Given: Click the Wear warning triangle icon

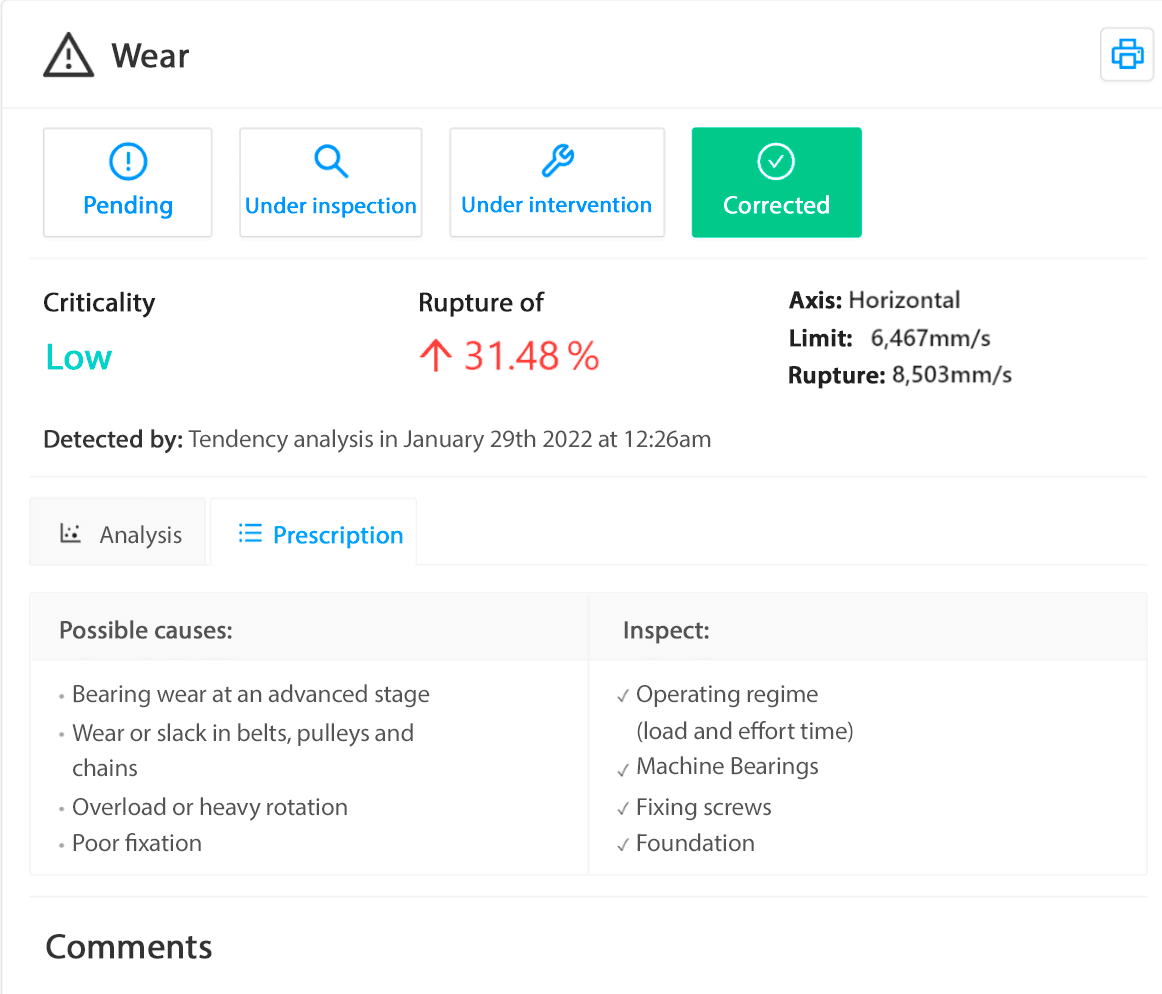Looking at the screenshot, I should pyautogui.click(x=68, y=55).
